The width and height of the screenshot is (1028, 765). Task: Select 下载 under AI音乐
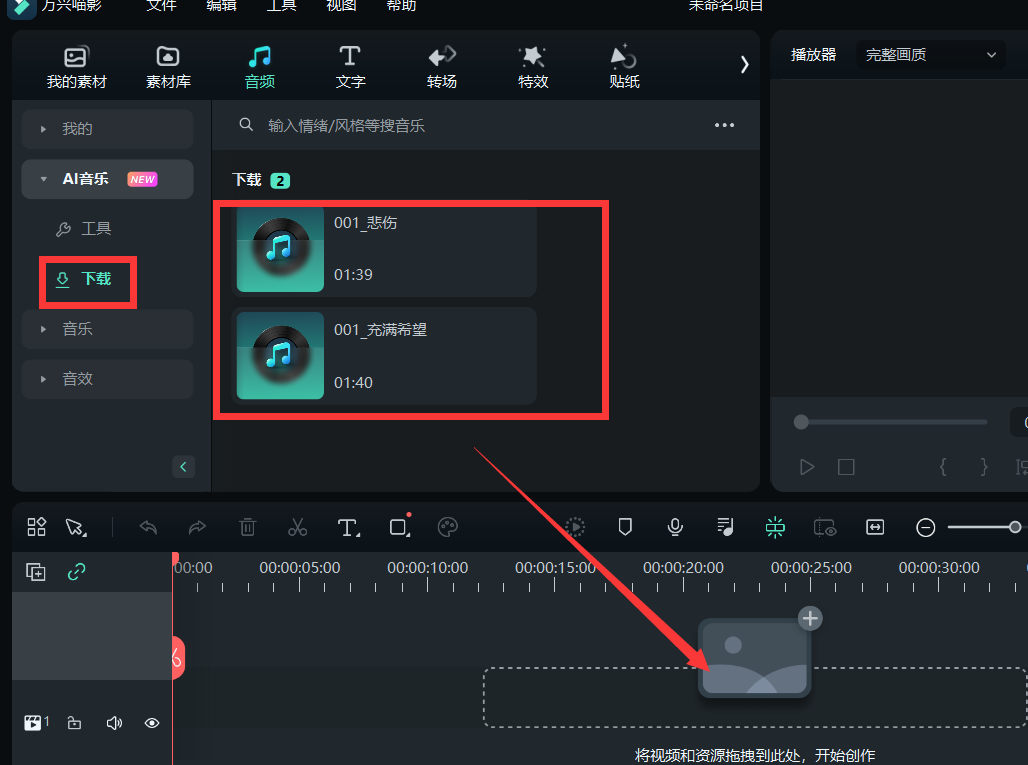pyautogui.click(x=84, y=279)
